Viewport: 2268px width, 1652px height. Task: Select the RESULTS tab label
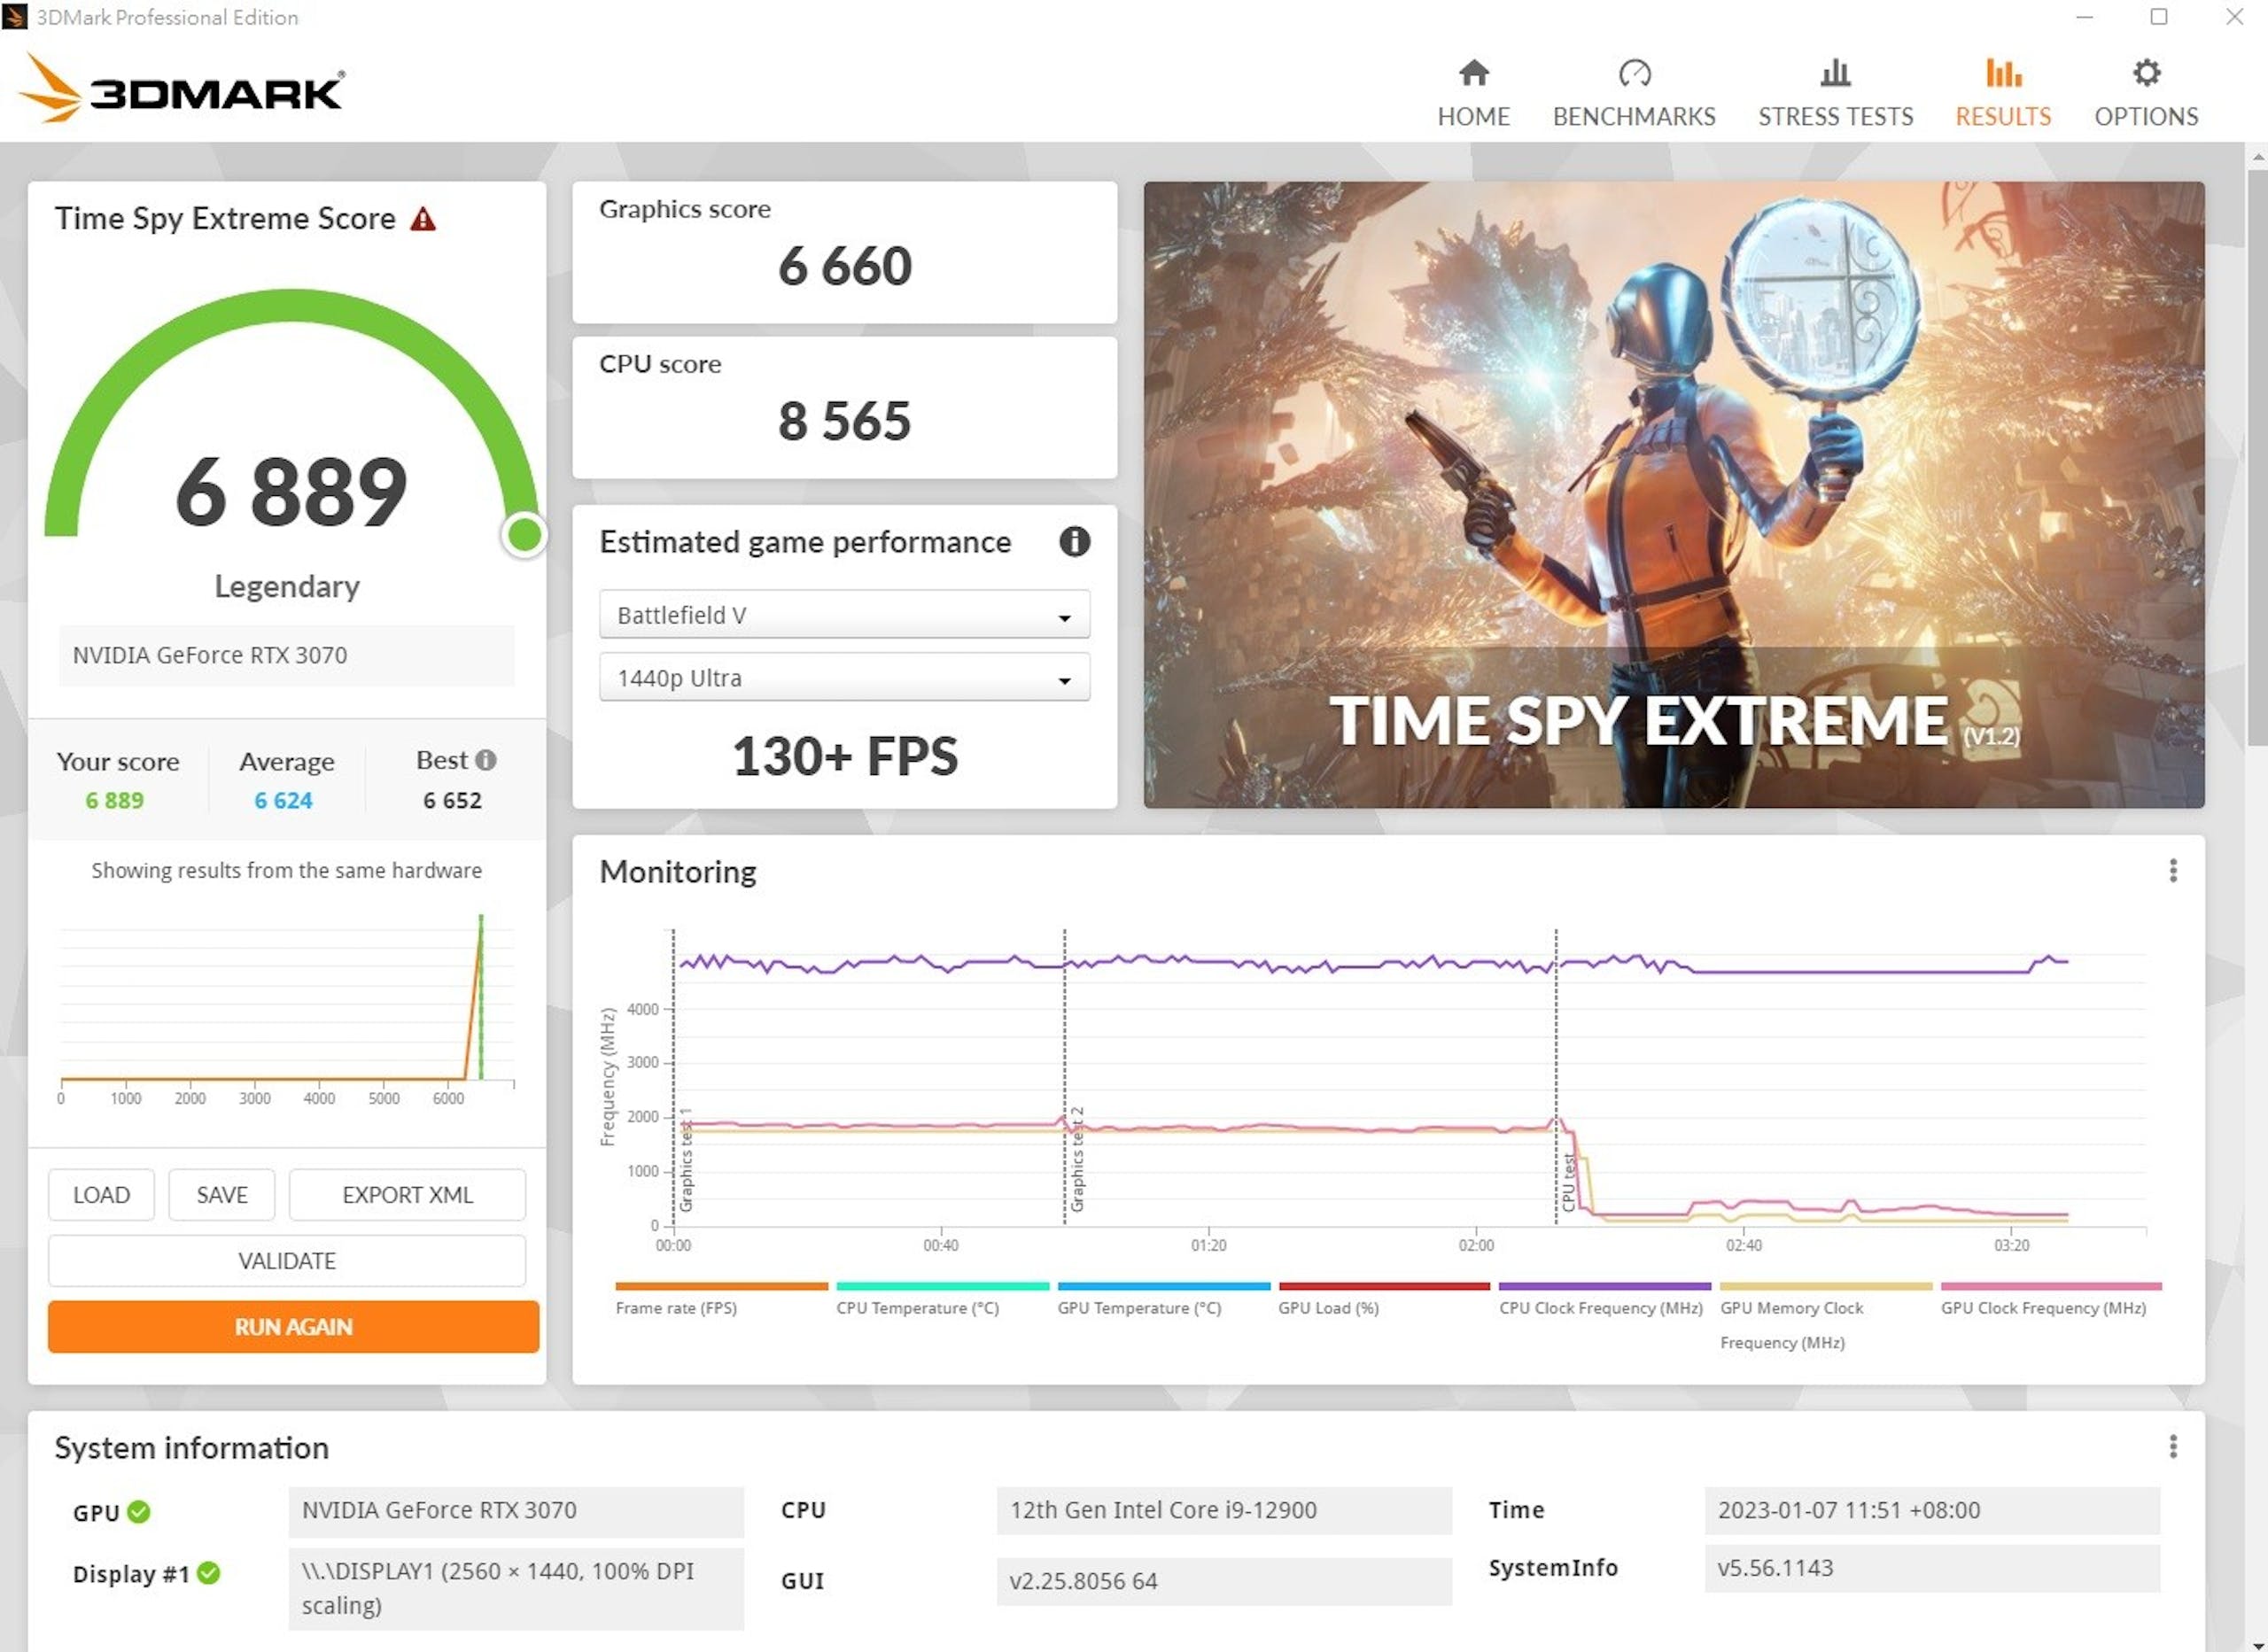[2003, 117]
